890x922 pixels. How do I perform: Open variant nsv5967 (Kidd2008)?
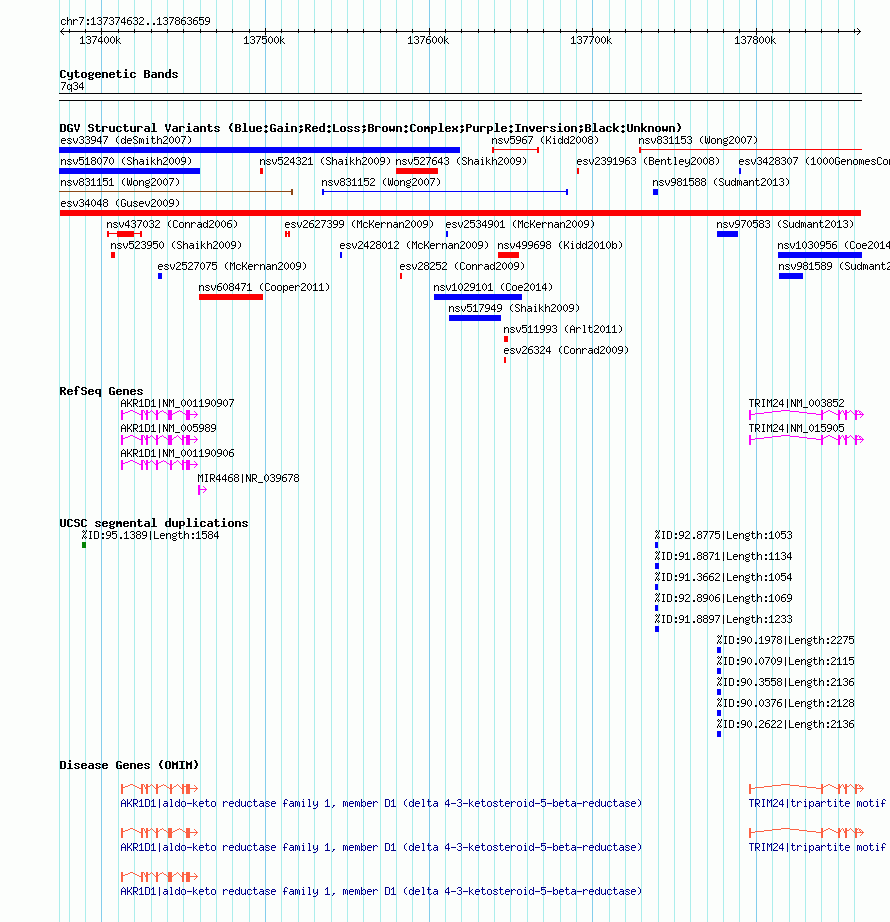coord(545,140)
